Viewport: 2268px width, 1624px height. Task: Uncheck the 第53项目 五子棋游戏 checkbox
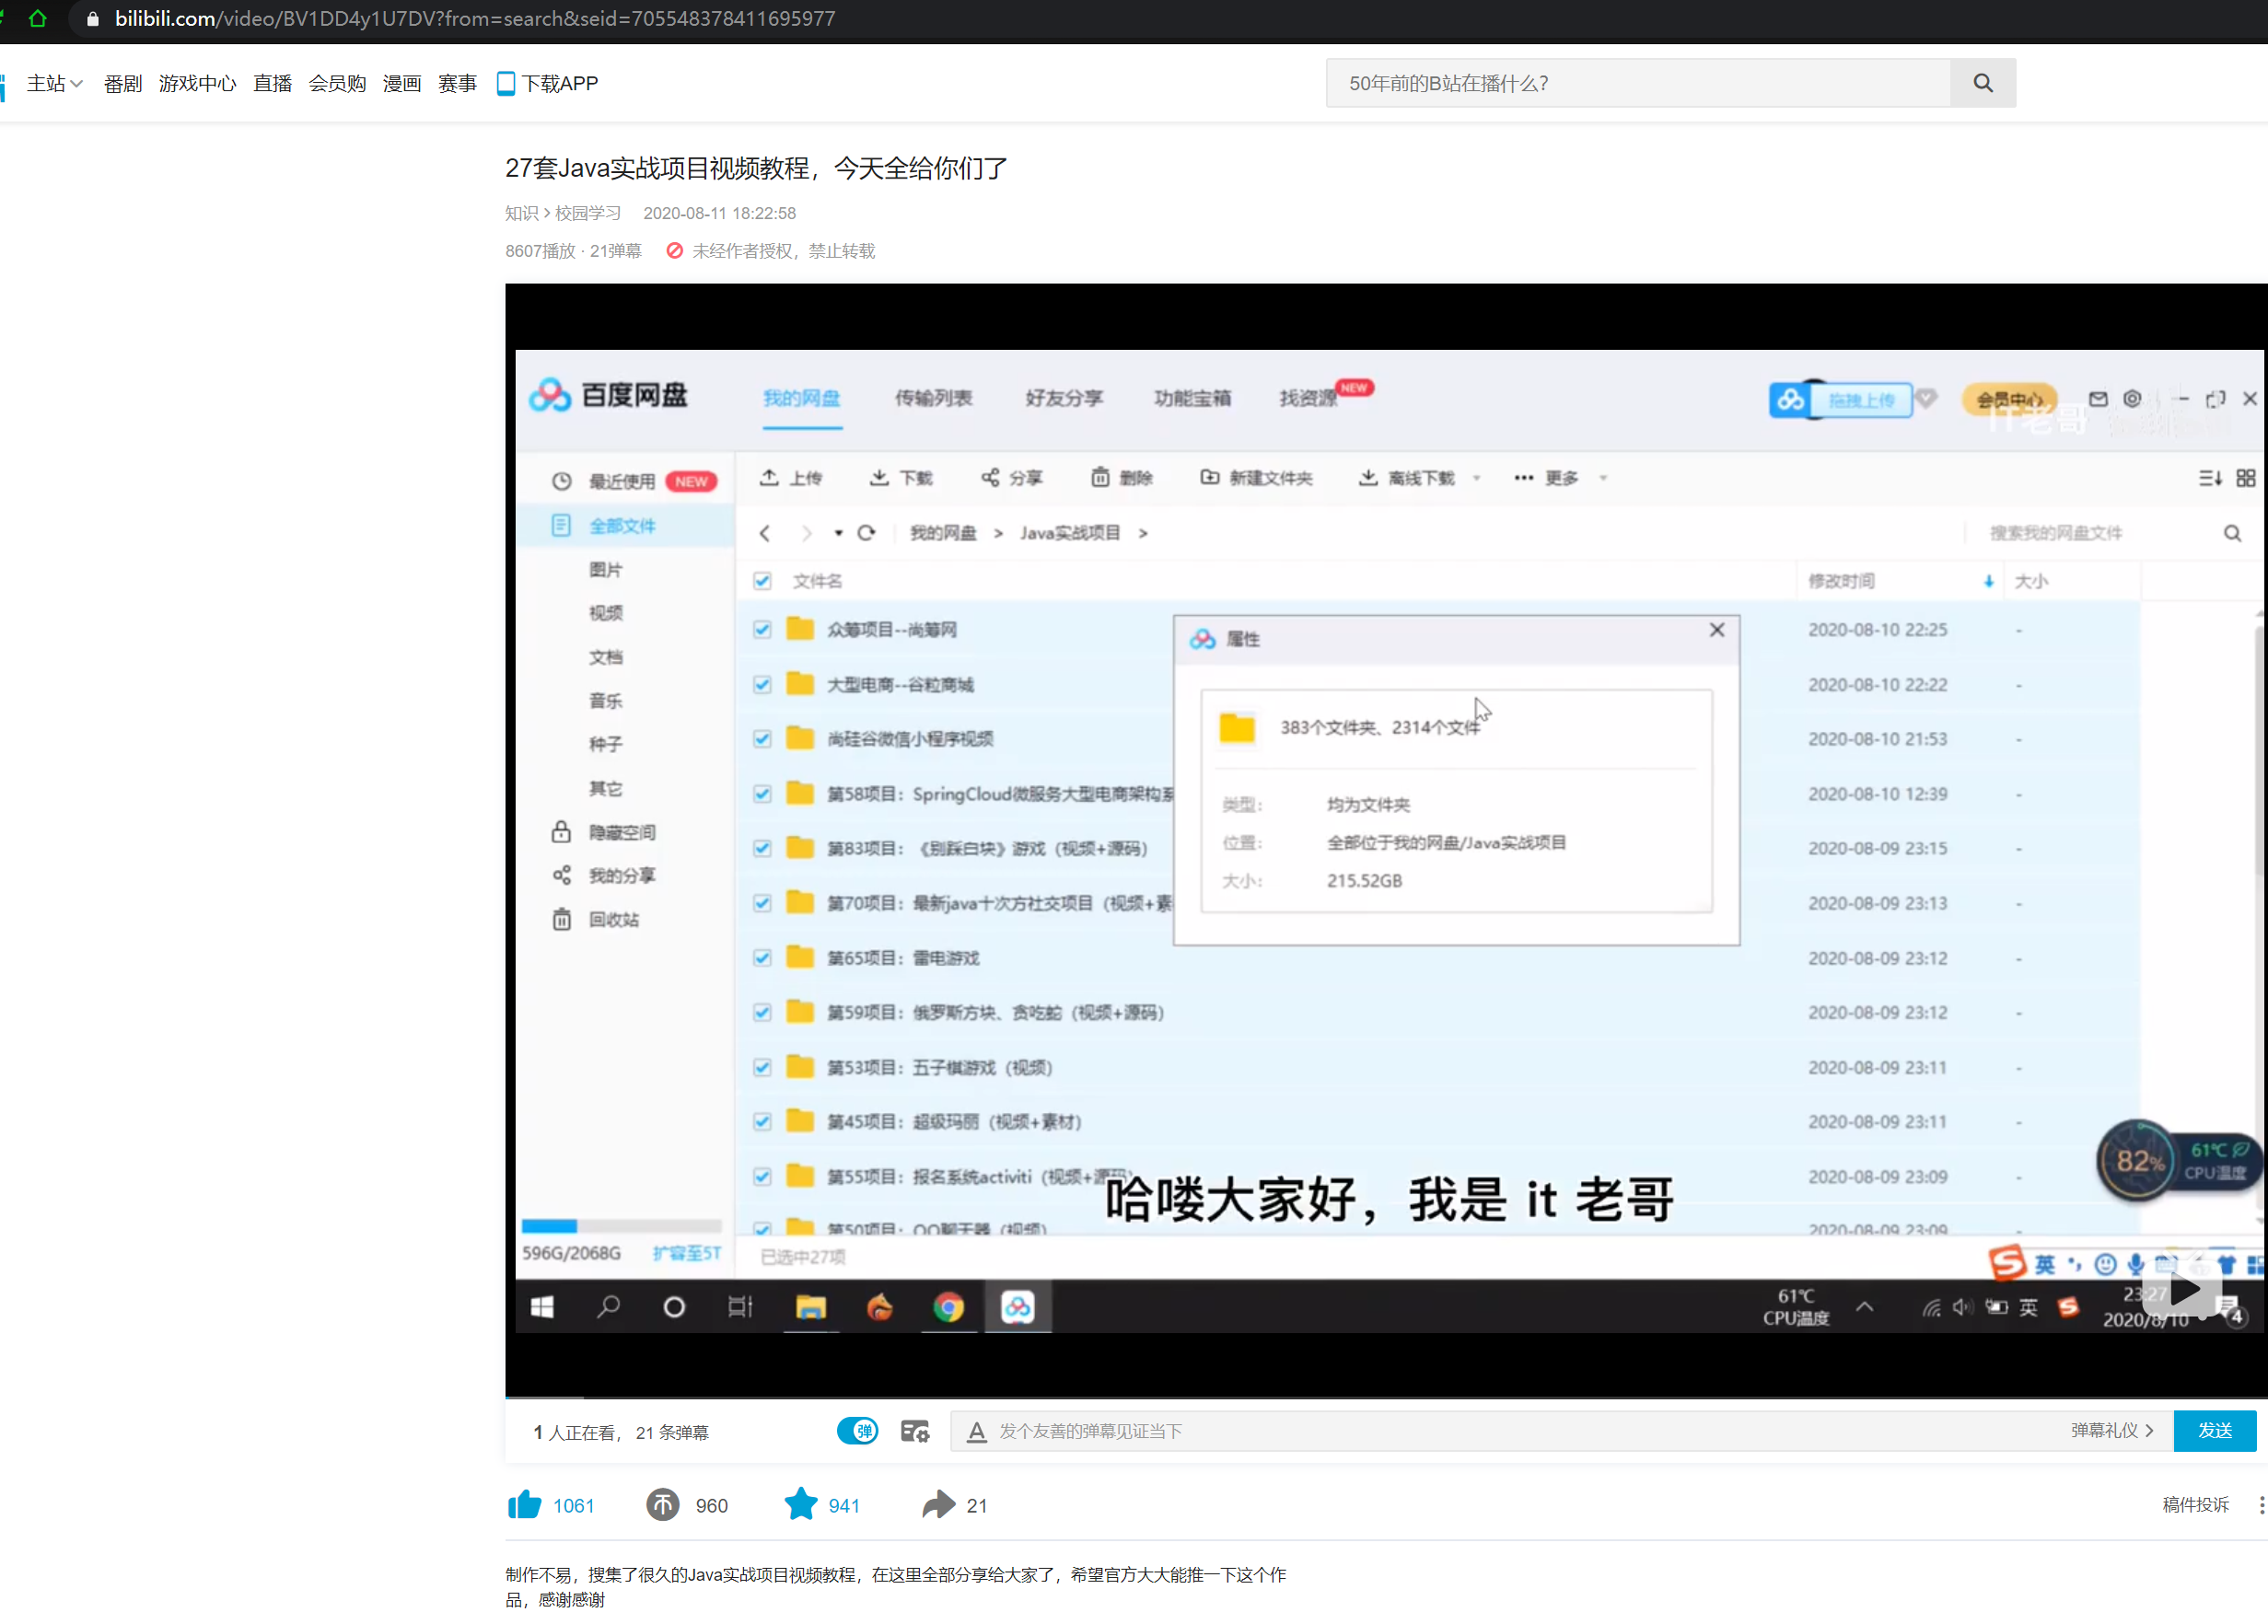(762, 1067)
